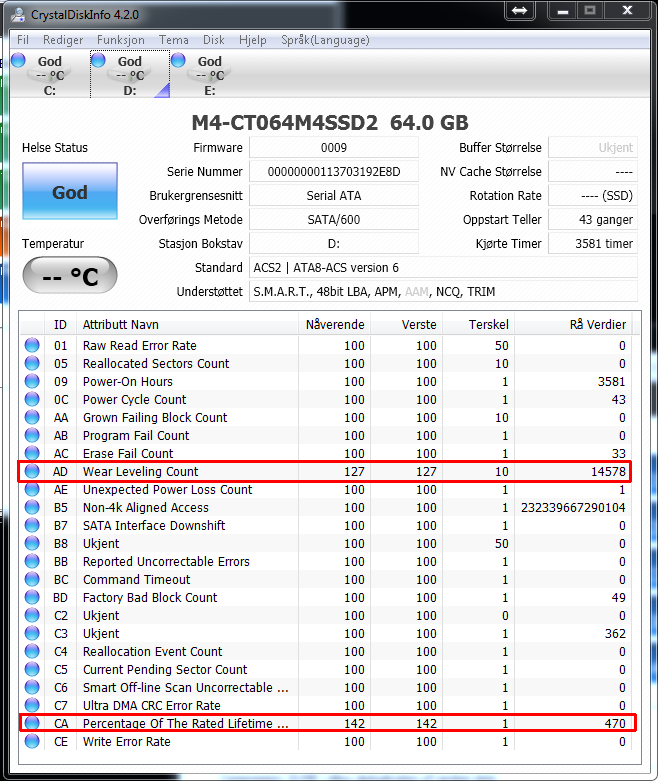
Task: Select the C: drive tab
Action: (50, 75)
